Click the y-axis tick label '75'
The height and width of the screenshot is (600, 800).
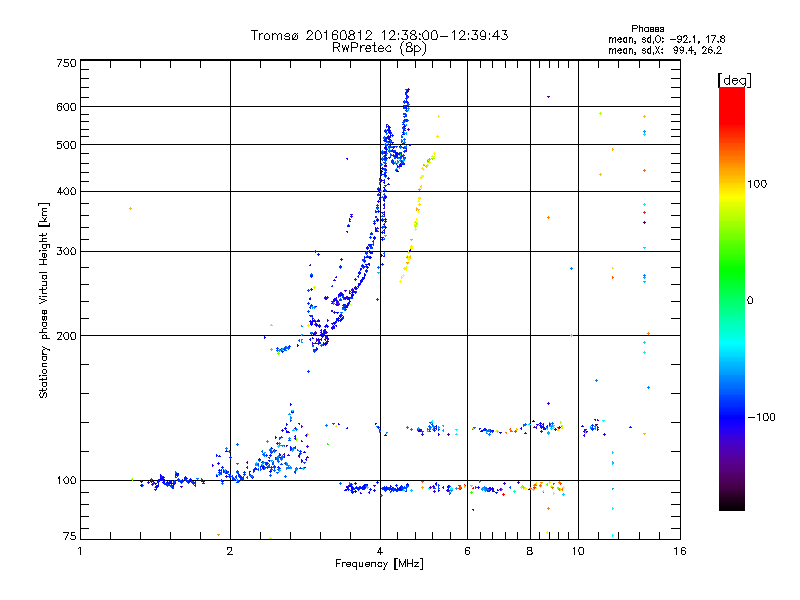point(70,536)
